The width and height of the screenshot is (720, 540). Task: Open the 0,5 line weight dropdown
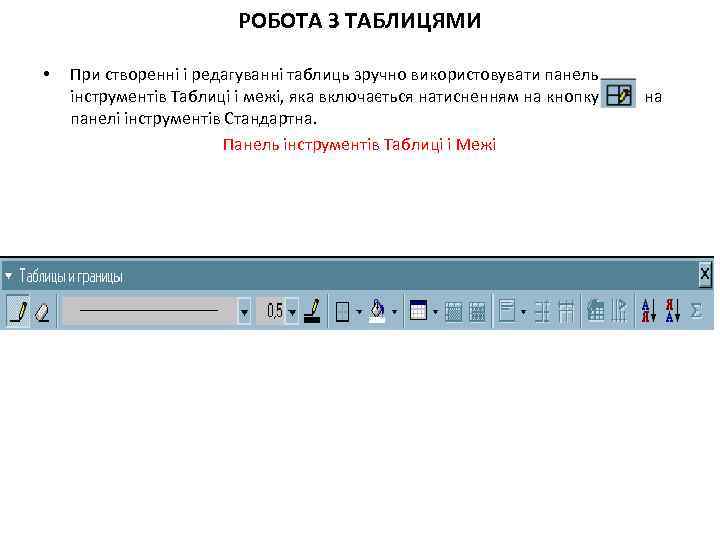[x=292, y=312]
